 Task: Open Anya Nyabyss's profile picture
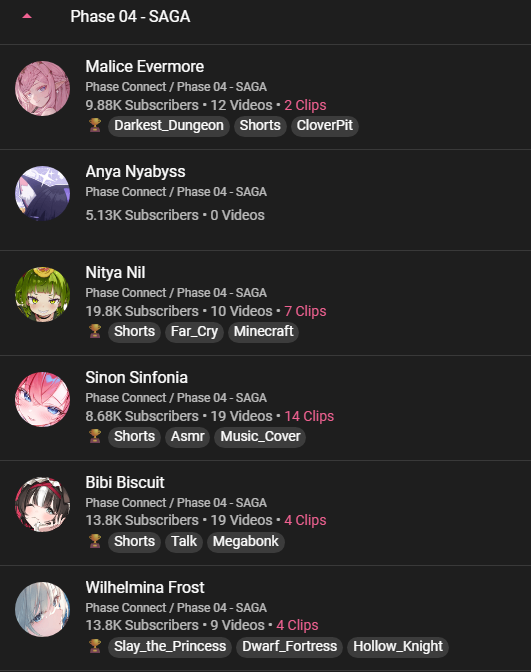[42, 193]
